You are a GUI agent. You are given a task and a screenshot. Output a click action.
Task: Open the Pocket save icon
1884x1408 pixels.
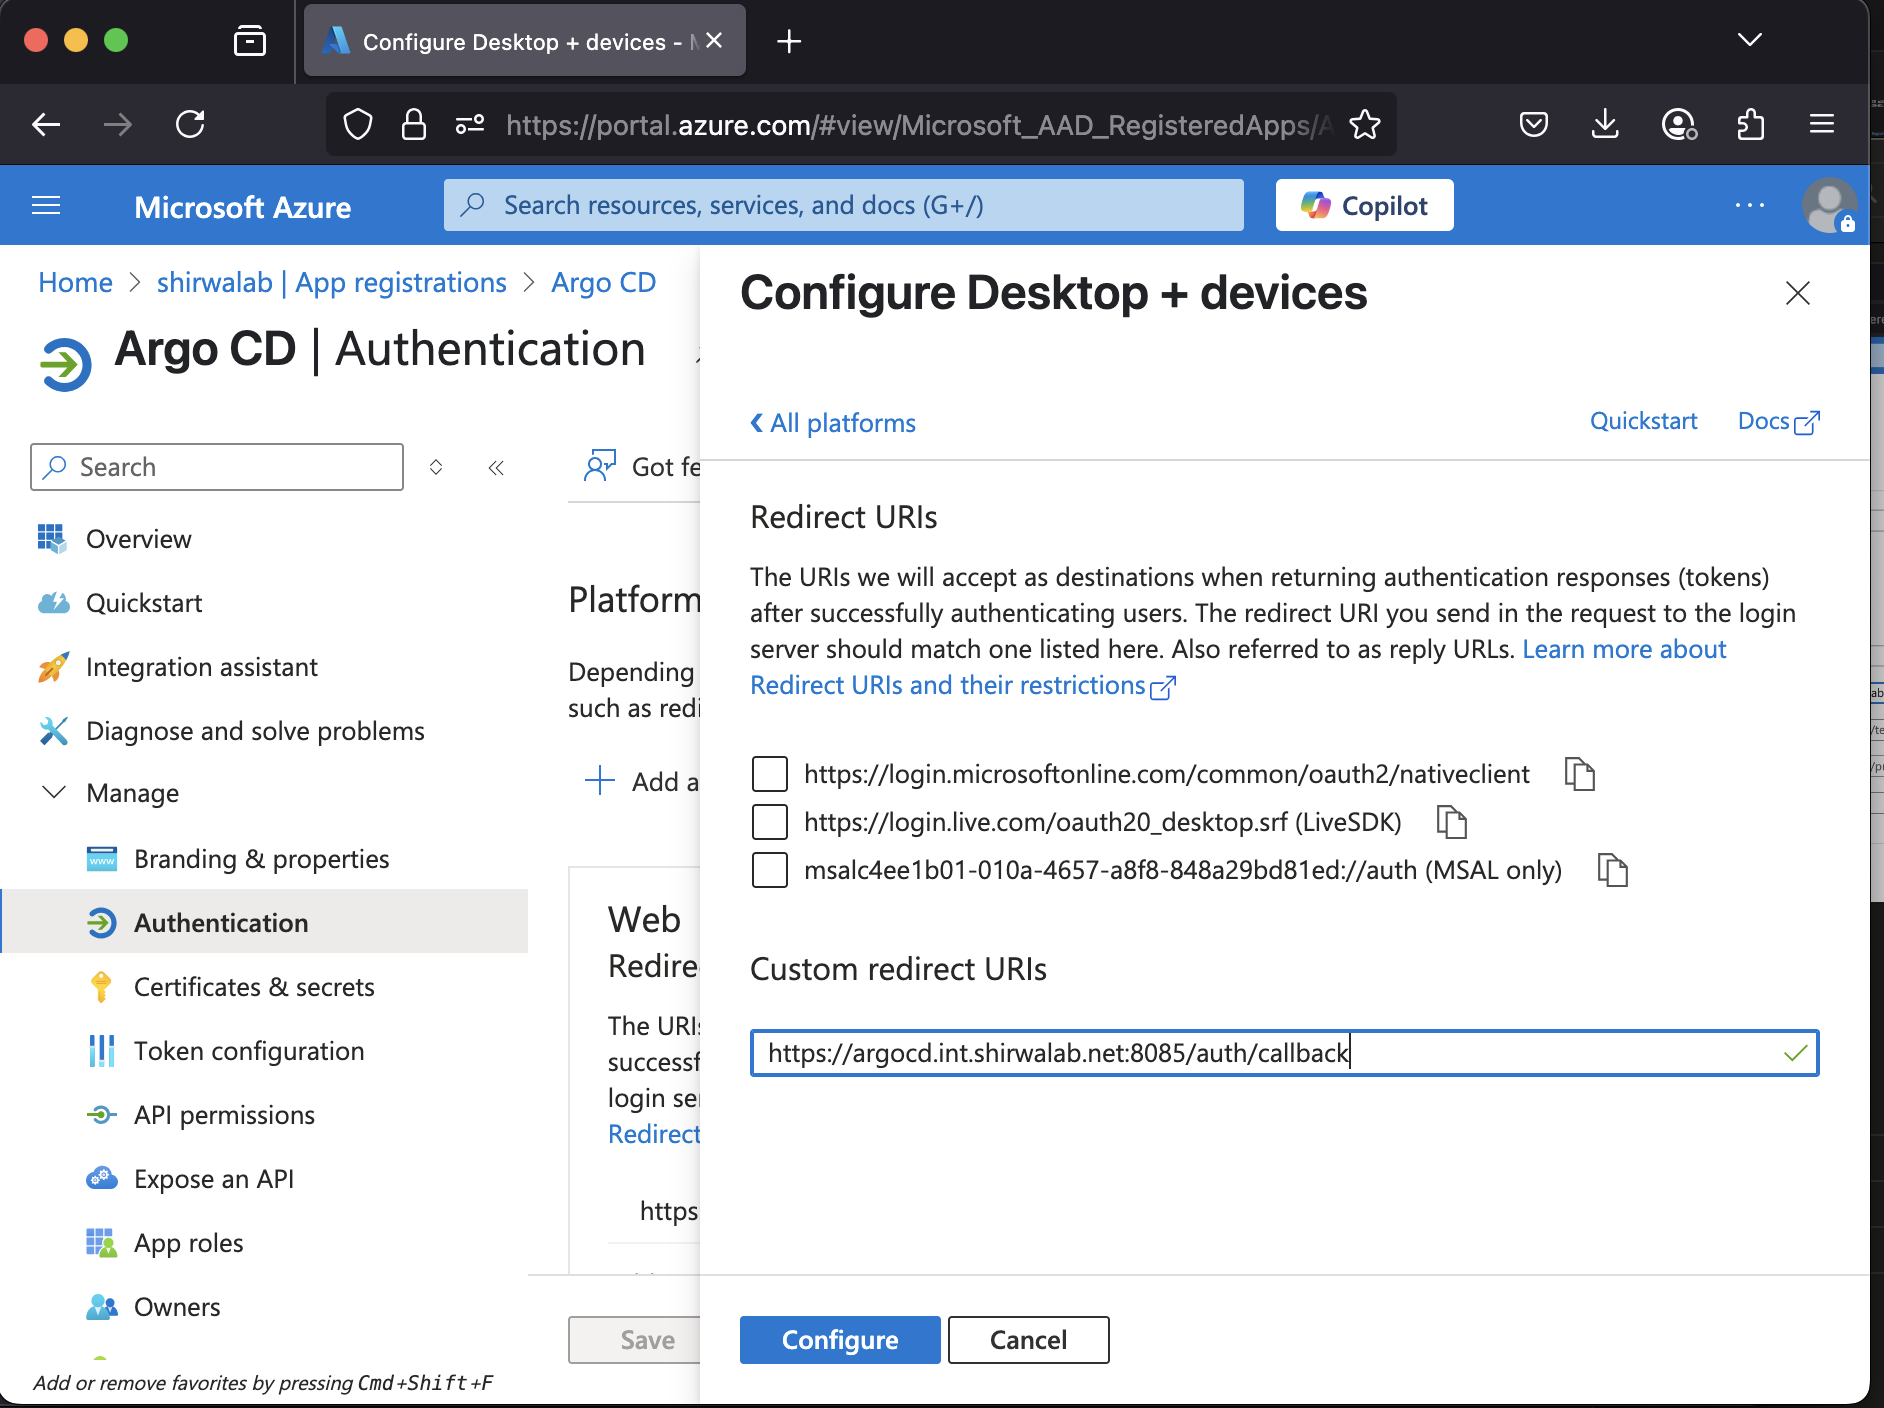coord(1534,124)
